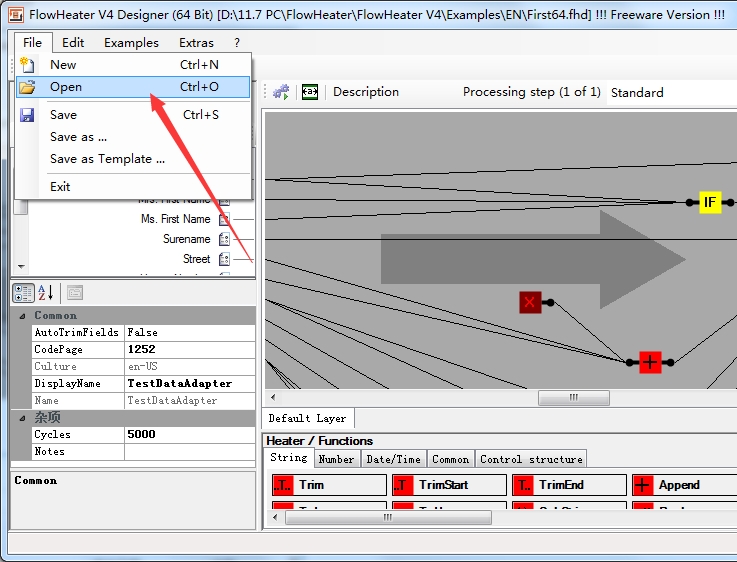Sort properties alphabetically with A-Z icon
Viewport: 737px width, 562px height.
(x=46, y=293)
